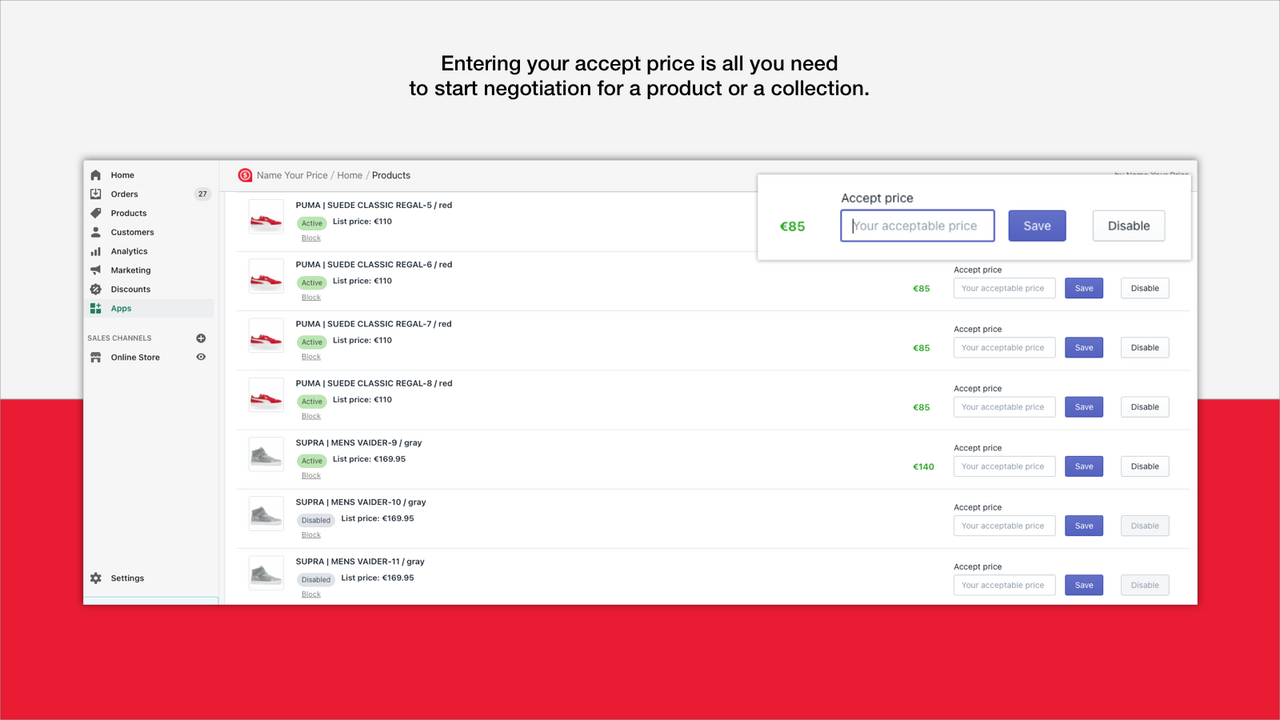The height and width of the screenshot is (720, 1280).
Task: Toggle Online Store visibility eye icon
Action: 201,357
